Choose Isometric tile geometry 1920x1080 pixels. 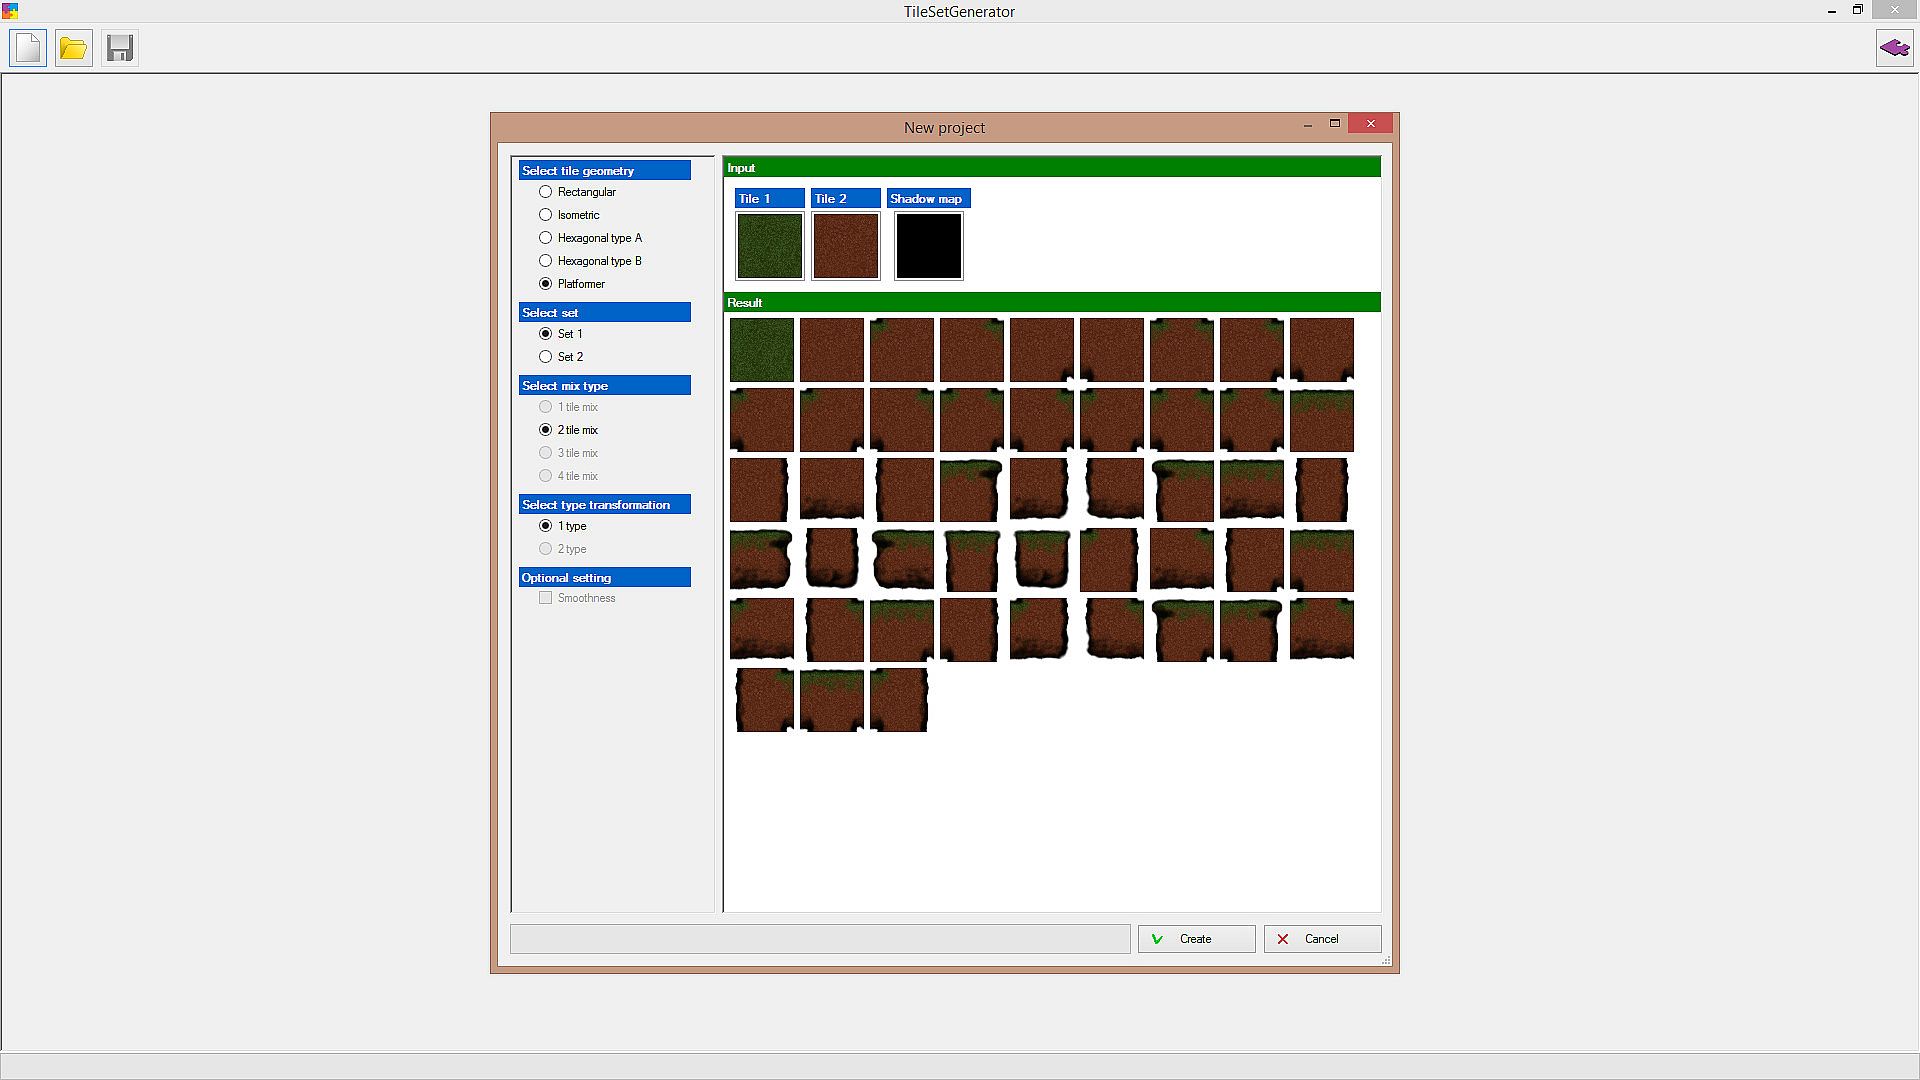point(546,215)
